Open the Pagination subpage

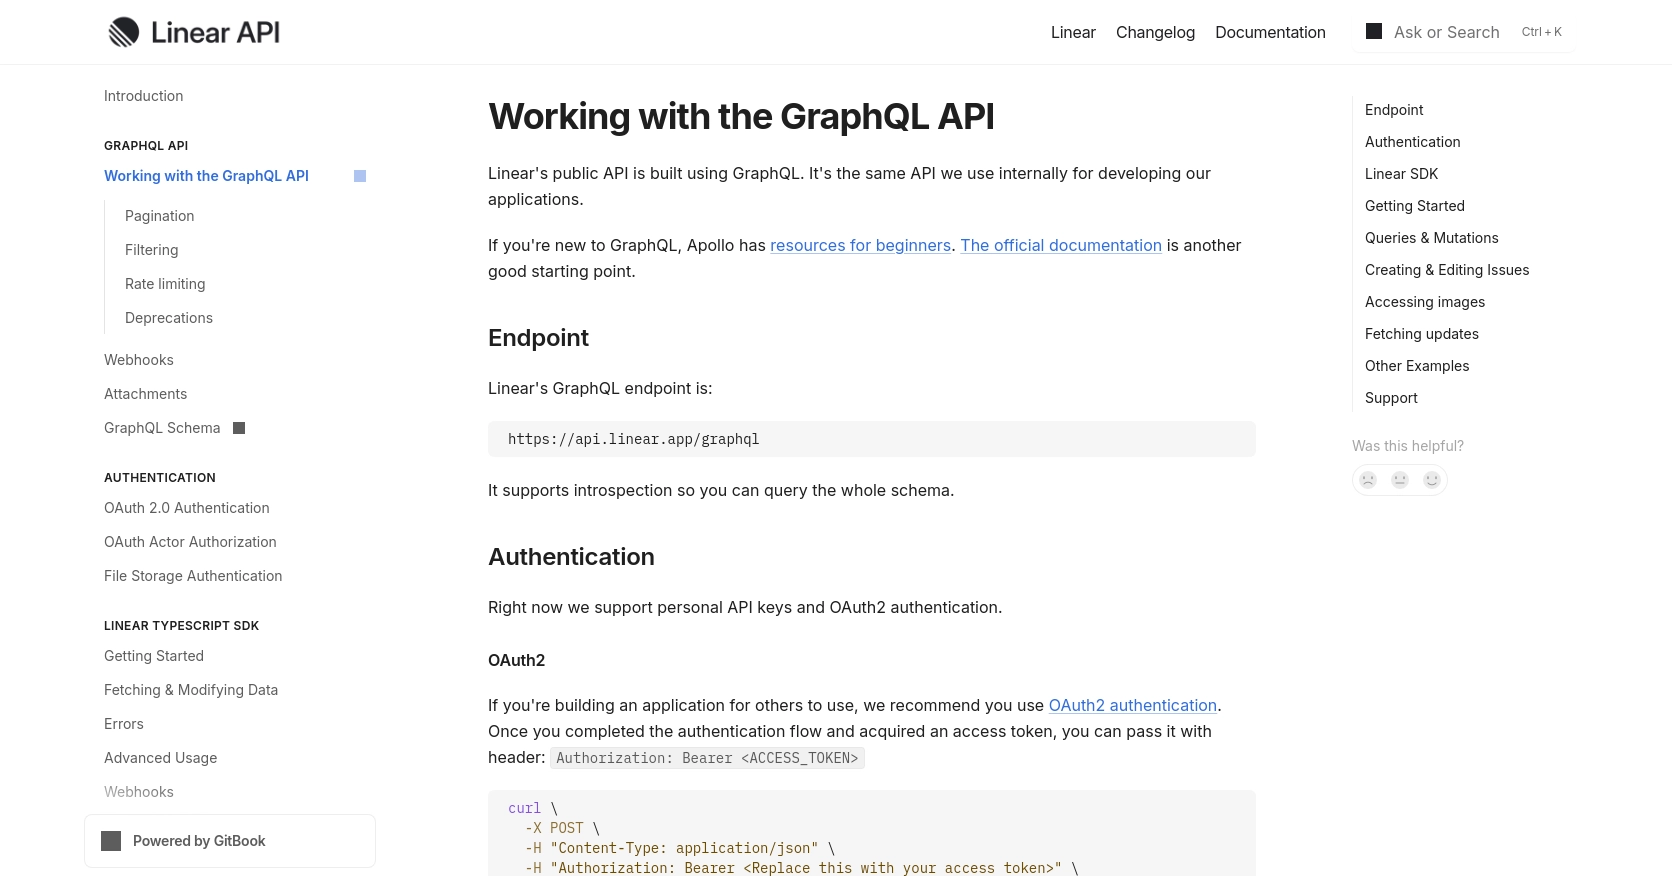tap(160, 216)
